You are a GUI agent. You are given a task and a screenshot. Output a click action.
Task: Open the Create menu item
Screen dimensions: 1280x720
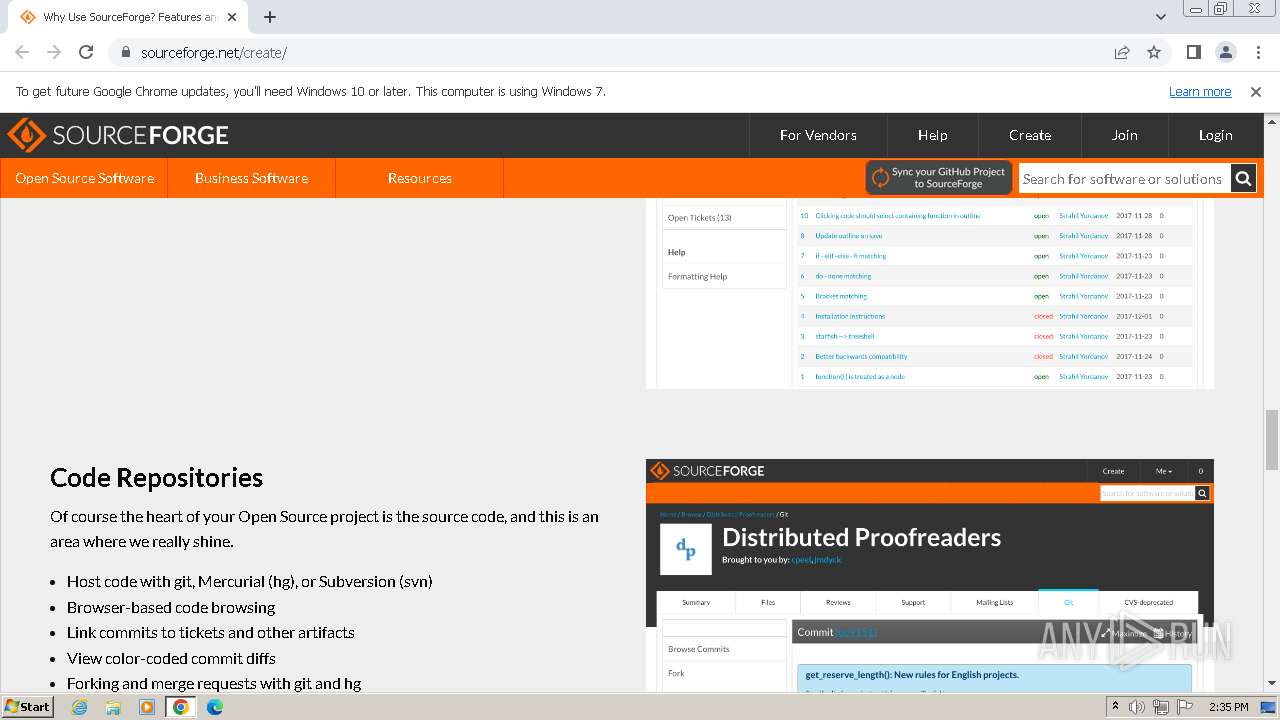pos(1030,135)
